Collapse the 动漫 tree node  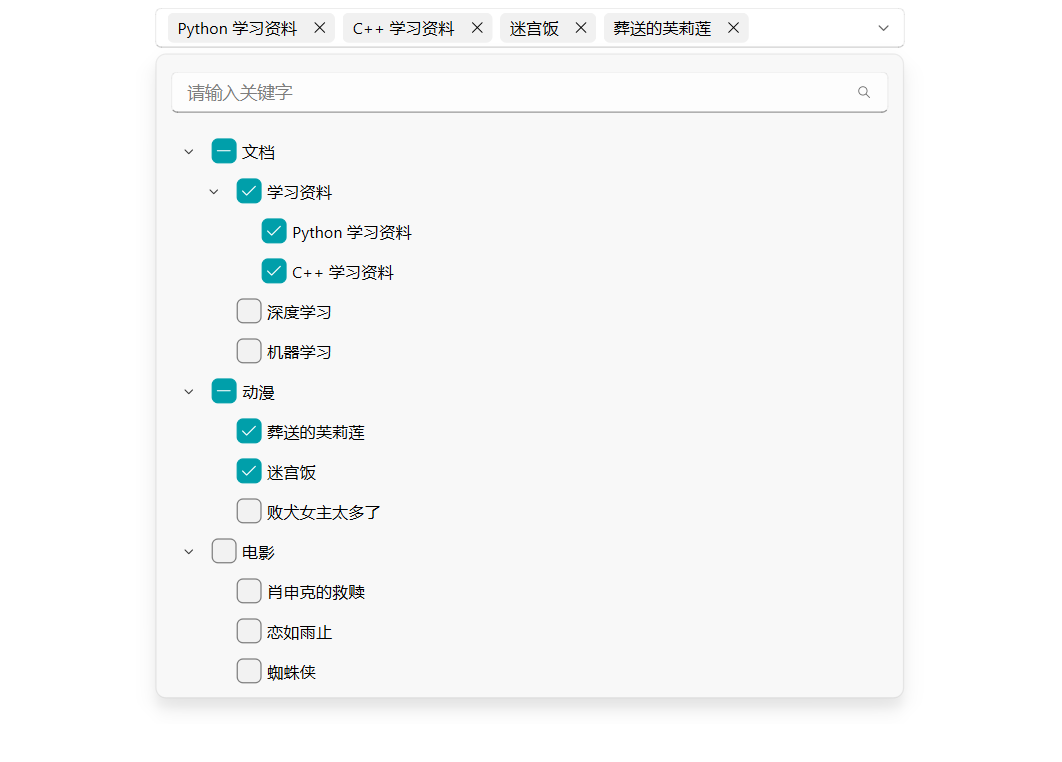coord(188,391)
